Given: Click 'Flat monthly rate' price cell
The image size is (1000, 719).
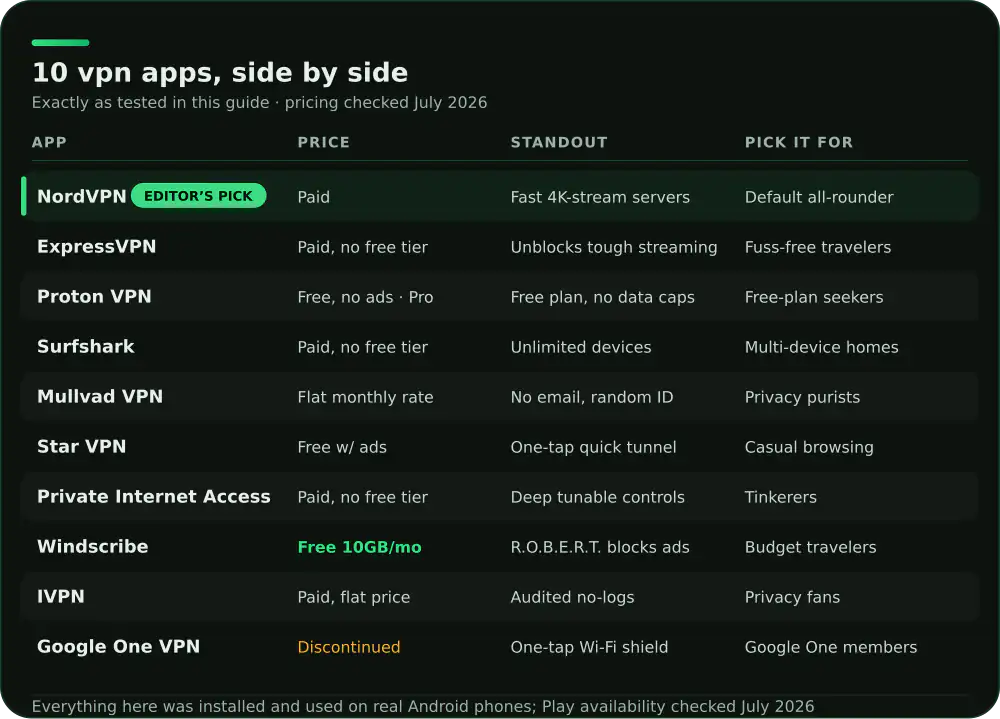Looking at the screenshot, I should (x=365, y=397).
